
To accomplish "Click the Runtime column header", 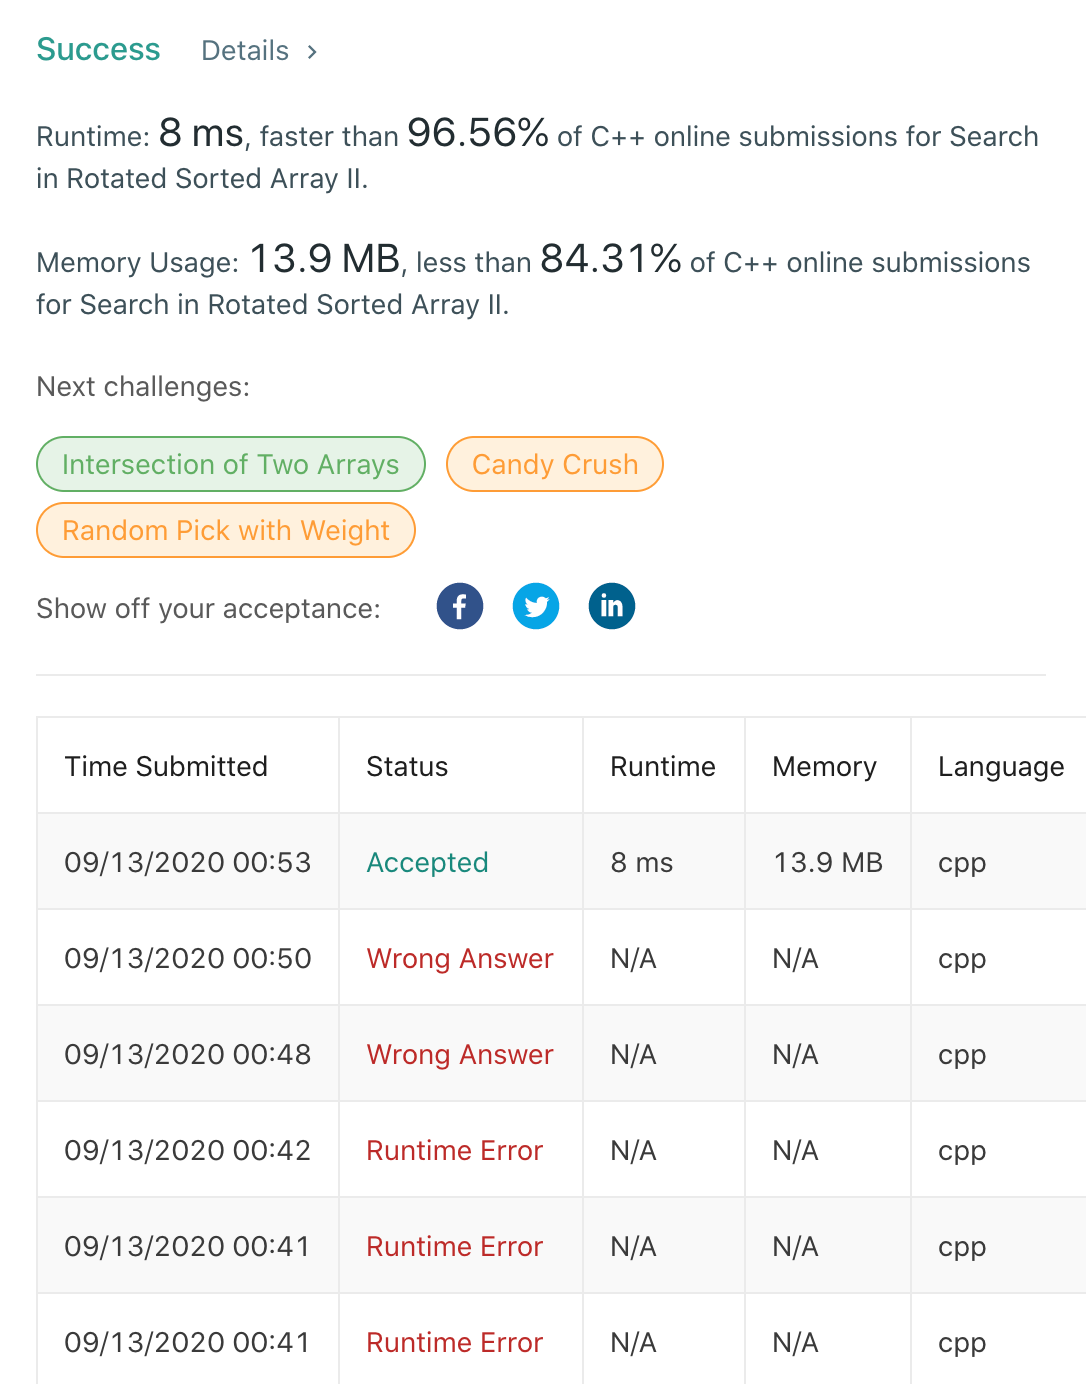I will (x=662, y=766).
